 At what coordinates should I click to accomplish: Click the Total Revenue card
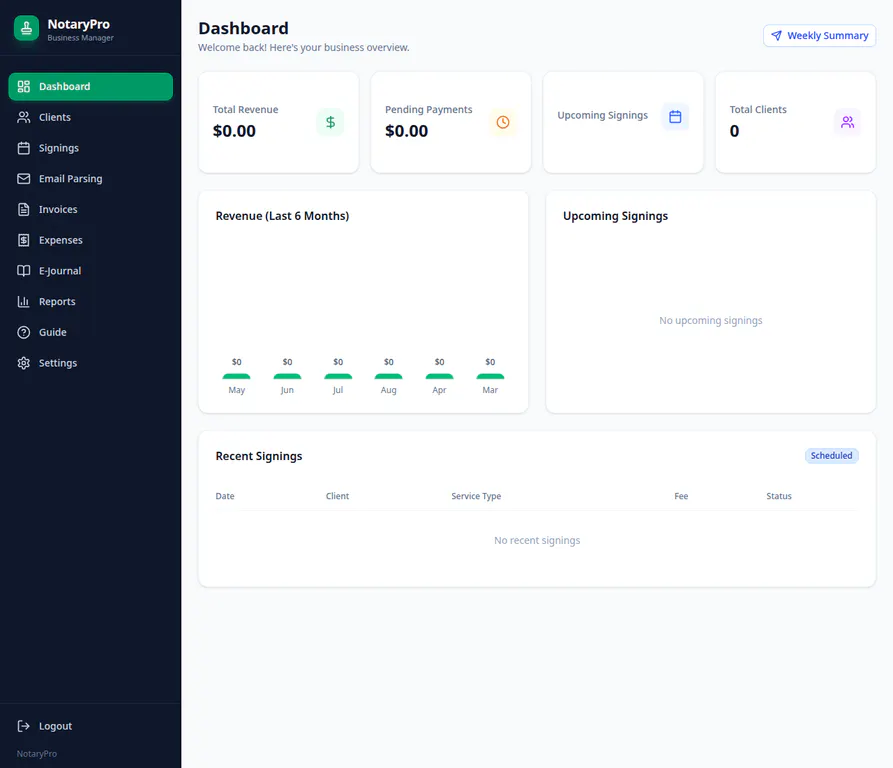(278, 122)
